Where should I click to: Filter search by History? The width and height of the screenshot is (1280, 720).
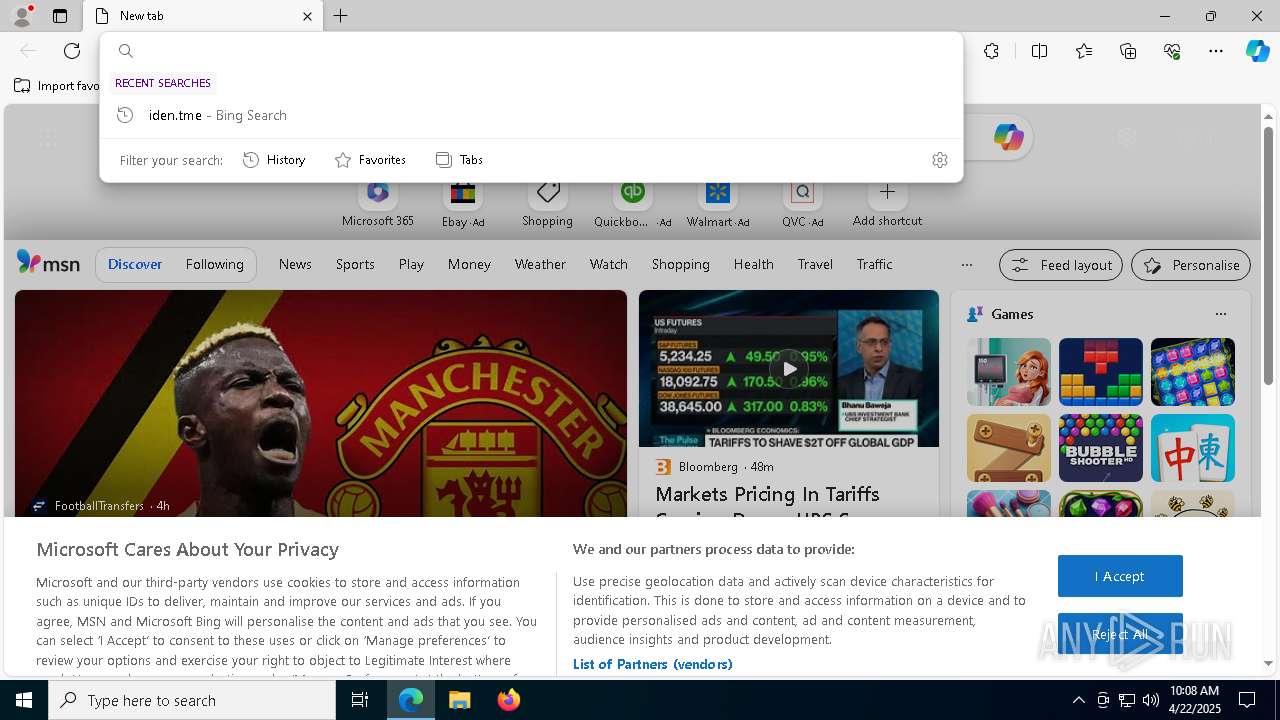click(274, 160)
